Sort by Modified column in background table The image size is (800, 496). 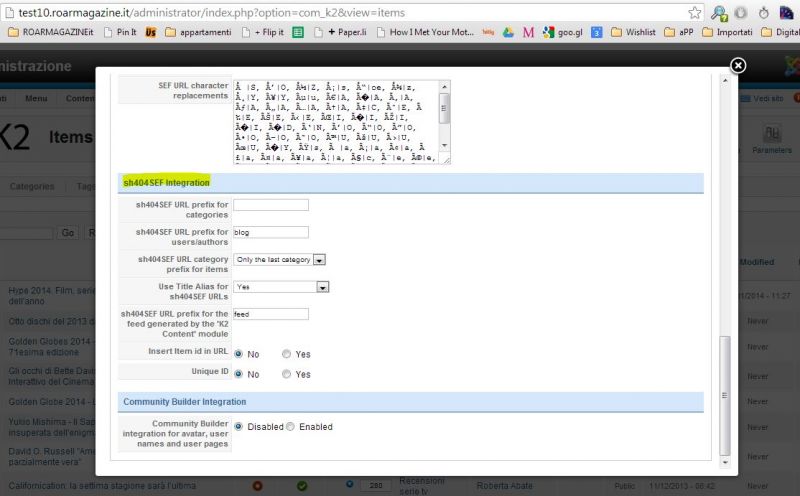coord(757,262)
